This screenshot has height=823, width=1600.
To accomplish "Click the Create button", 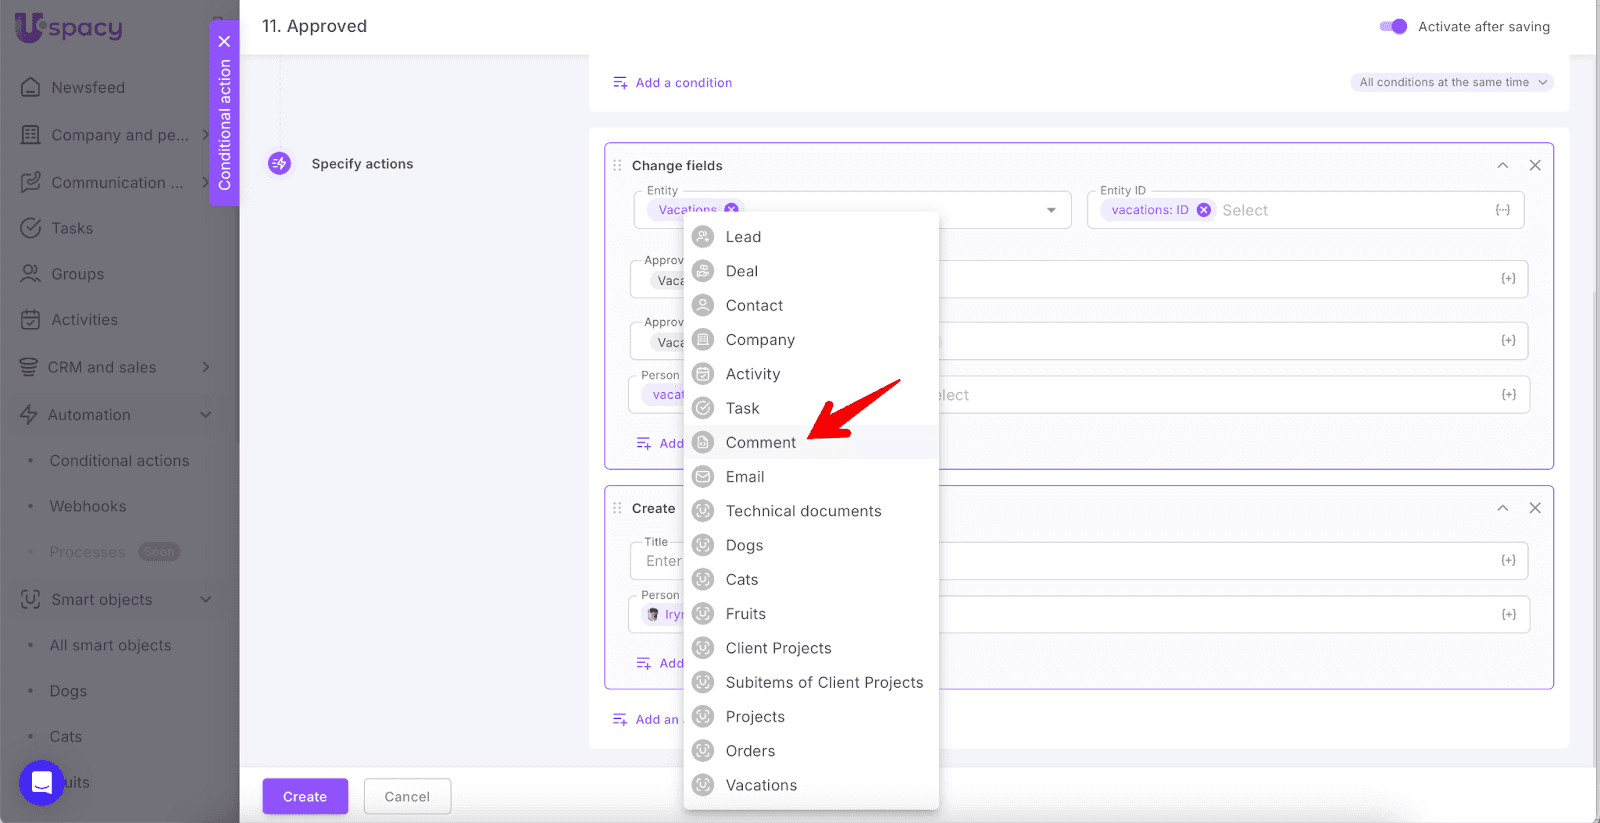I will click(305, 796).
